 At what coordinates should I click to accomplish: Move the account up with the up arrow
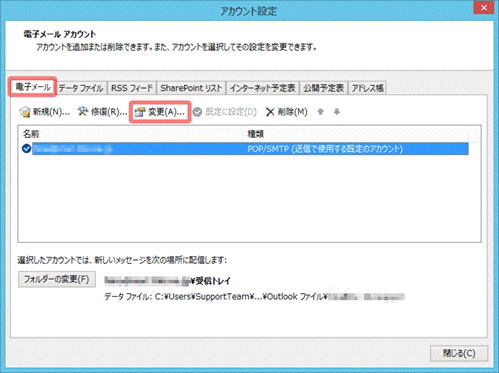pos(320,112)
